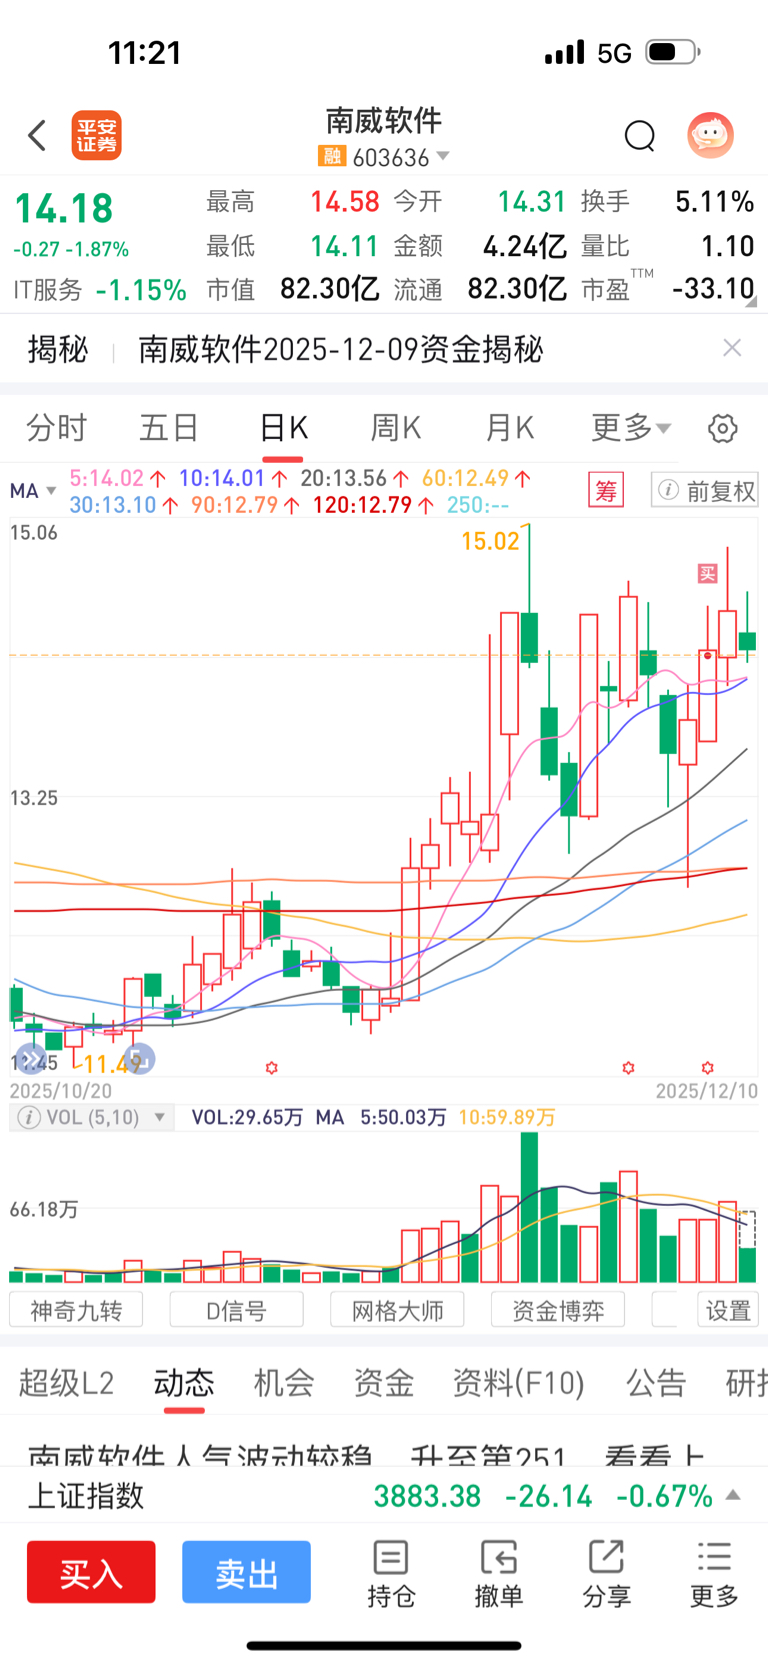768x1665 pixels.
Task: Open 分享 share icon
Action: pos(606,1574)
